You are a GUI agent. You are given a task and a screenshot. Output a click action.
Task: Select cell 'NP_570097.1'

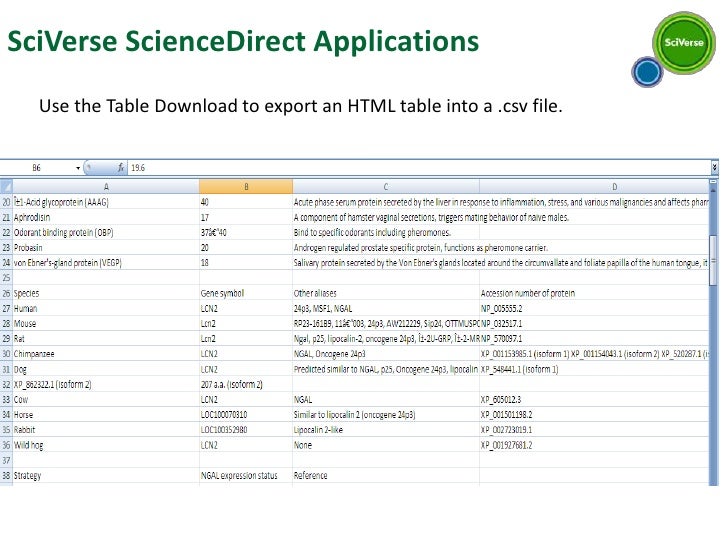(594, 339)
